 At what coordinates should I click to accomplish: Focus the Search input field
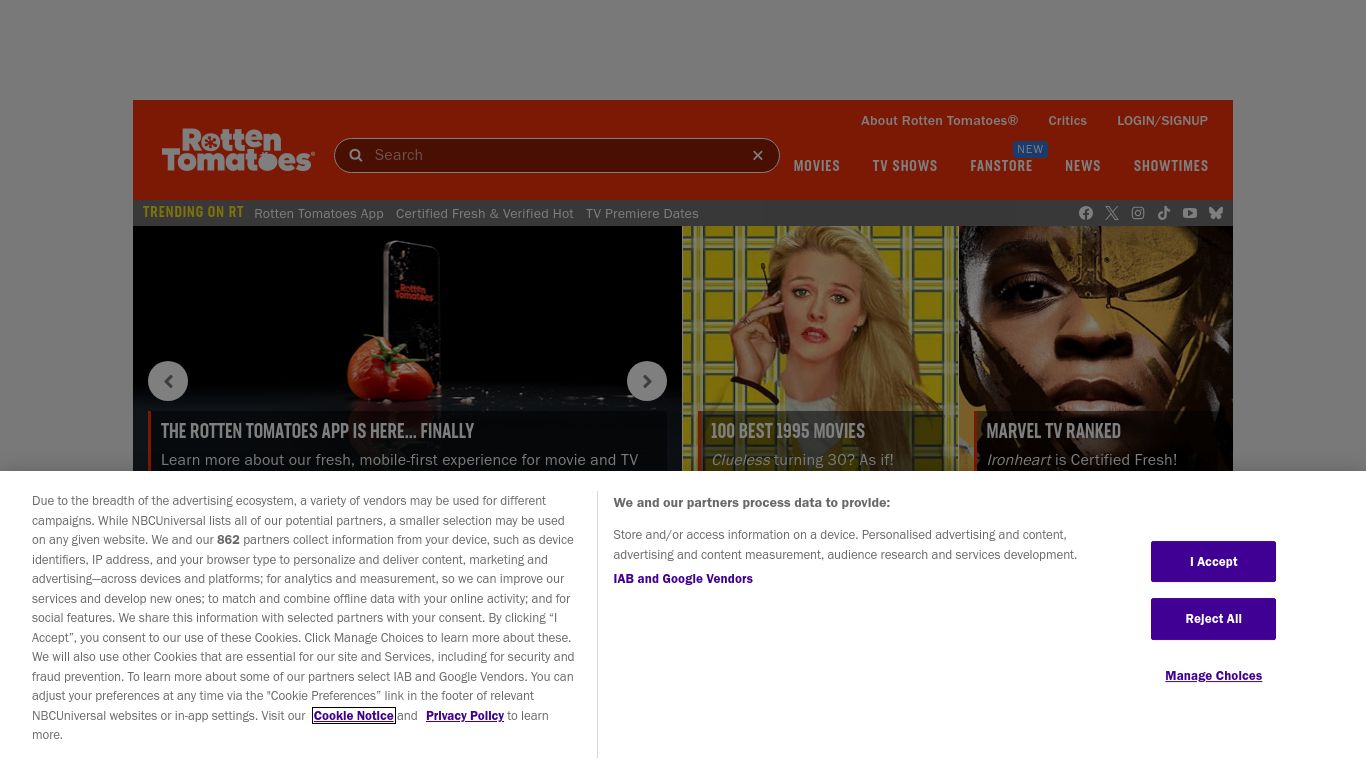(557, 155)
